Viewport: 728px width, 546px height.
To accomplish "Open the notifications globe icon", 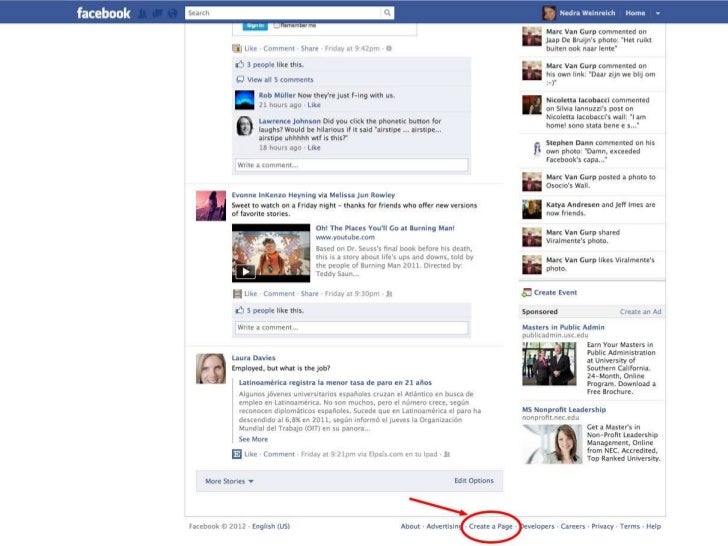I will point(172,13).
